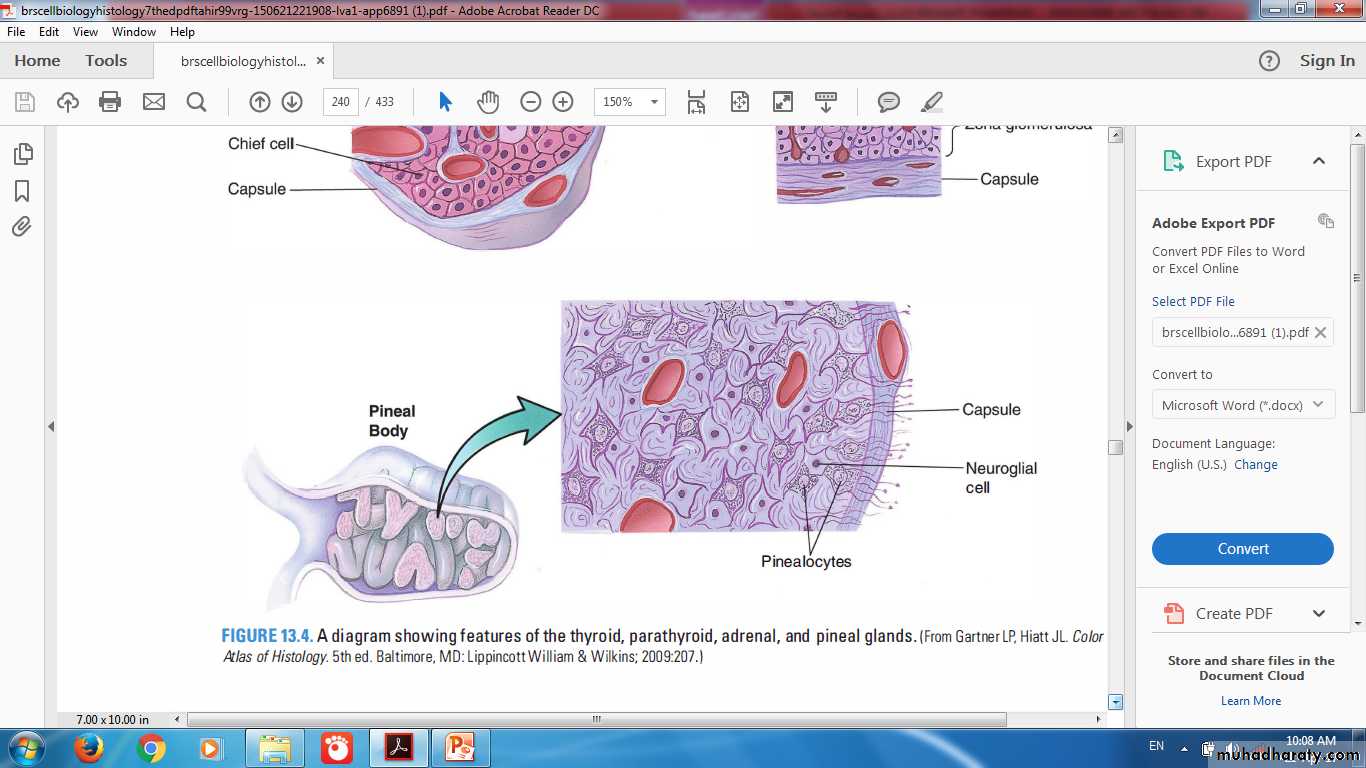1366x768 pixels.
Task: Click the Zoom out minus icon
Action: coord(531,102)
